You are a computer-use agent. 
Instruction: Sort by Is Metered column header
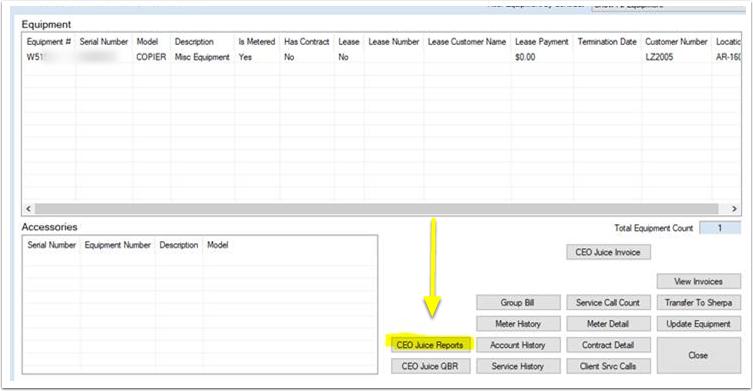(257, 42)
